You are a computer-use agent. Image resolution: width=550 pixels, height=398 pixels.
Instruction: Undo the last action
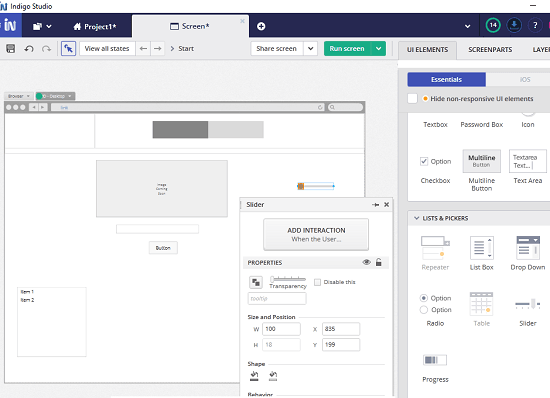29,48
